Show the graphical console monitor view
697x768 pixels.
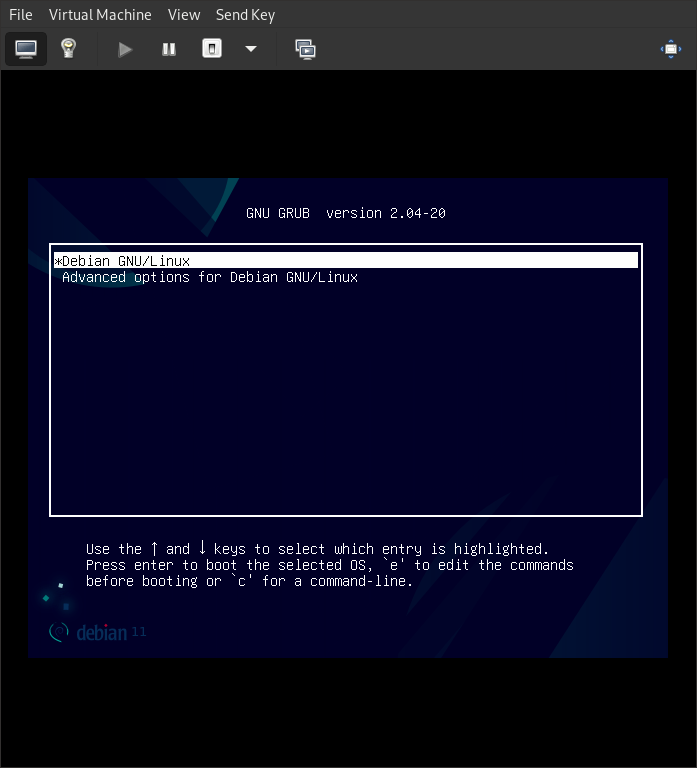[25, 49]
